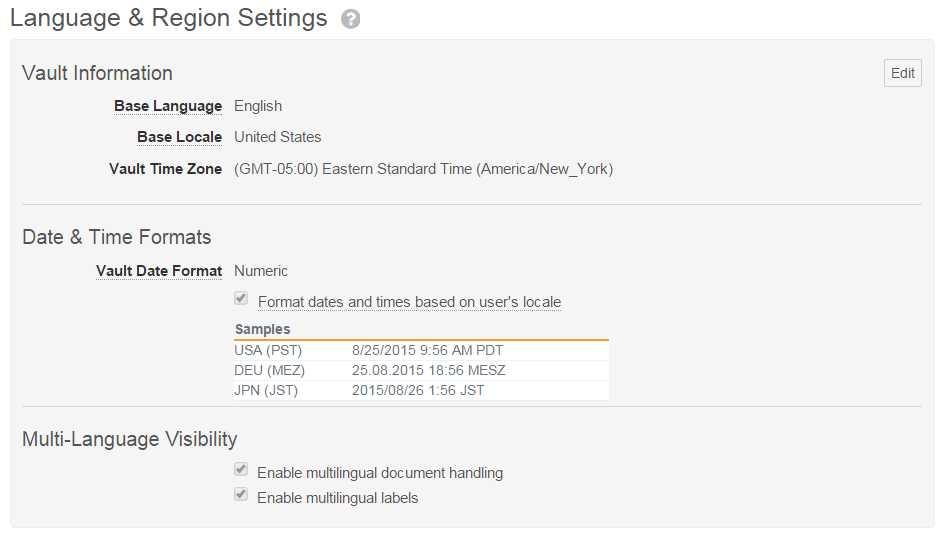Screen dimensions: 944x536
Task: Toggle Enable multilingual labels checkbox
Action: click(240, 495)
